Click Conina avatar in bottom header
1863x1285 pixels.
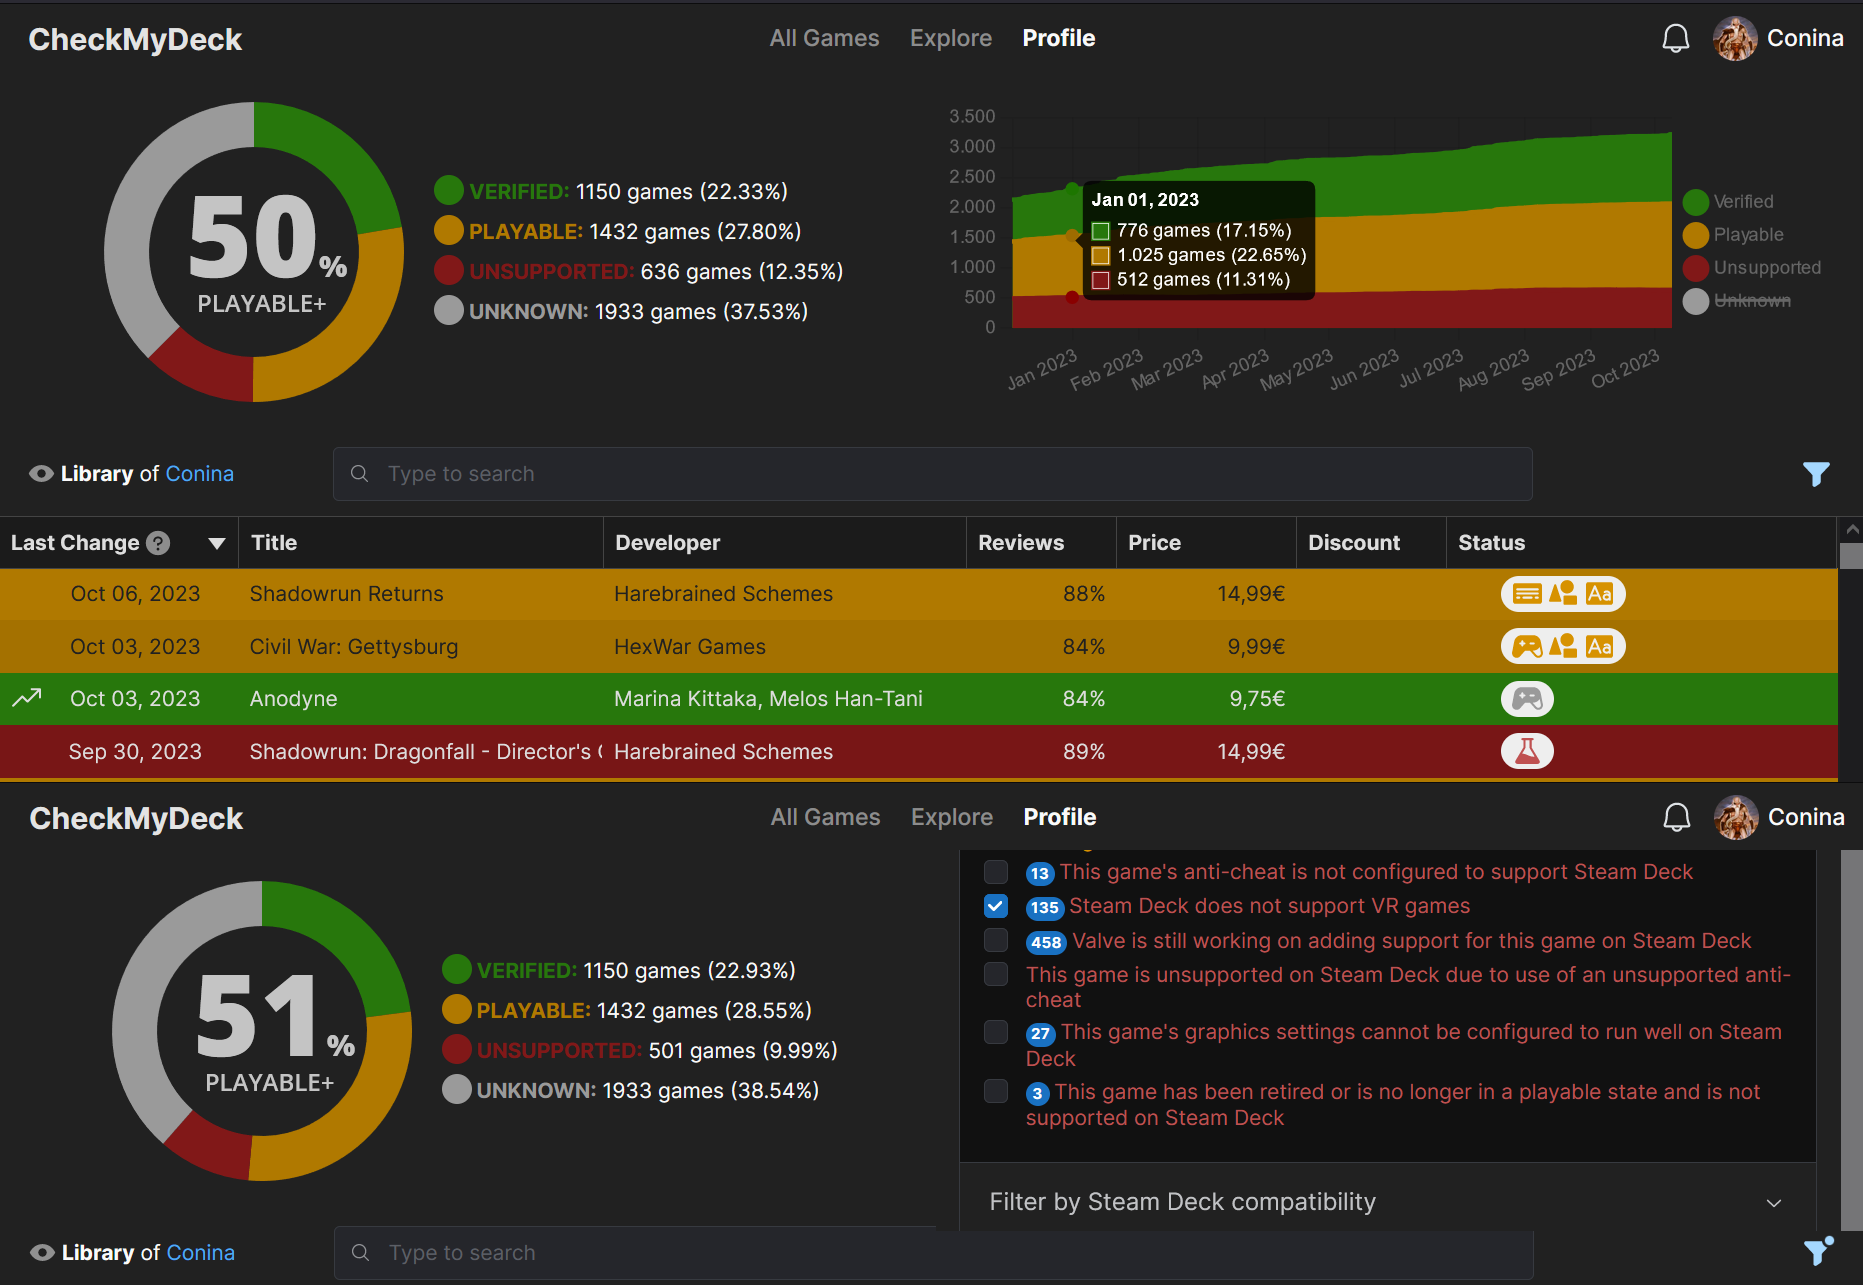(1736, 818)
